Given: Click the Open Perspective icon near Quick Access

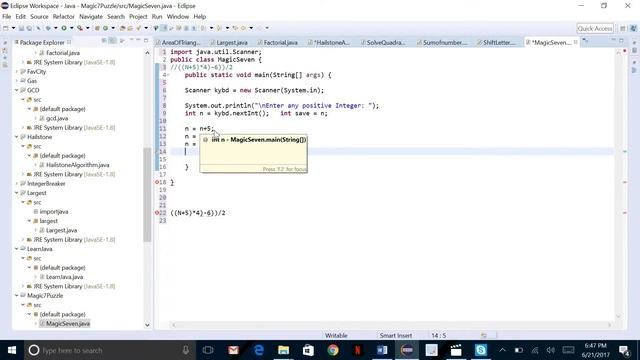Looking at the screenshot, I should click(x=623, y=28).
